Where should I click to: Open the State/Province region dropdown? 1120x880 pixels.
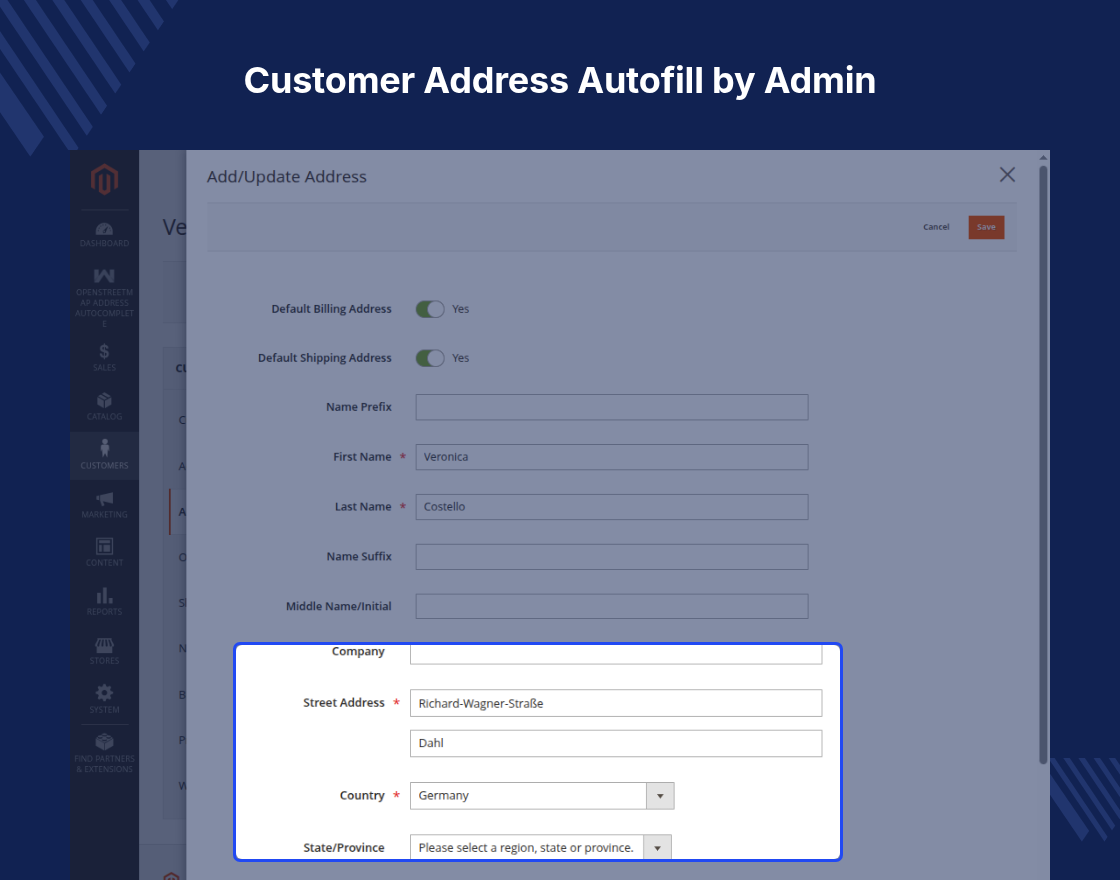[541, 847]
